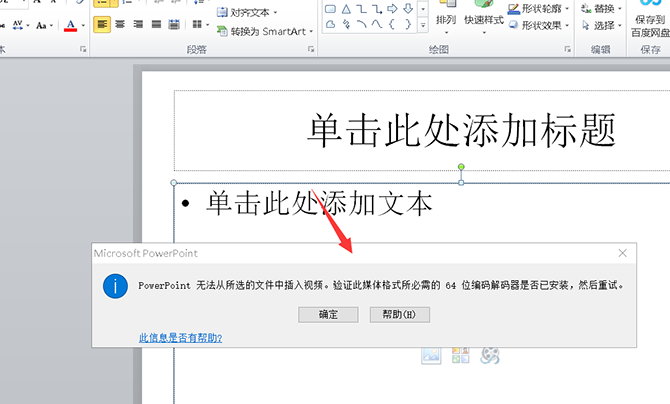This screenshot has width=670, height=404.
Task: Click 'Was this information helpful' link
Action: [180, 338]
